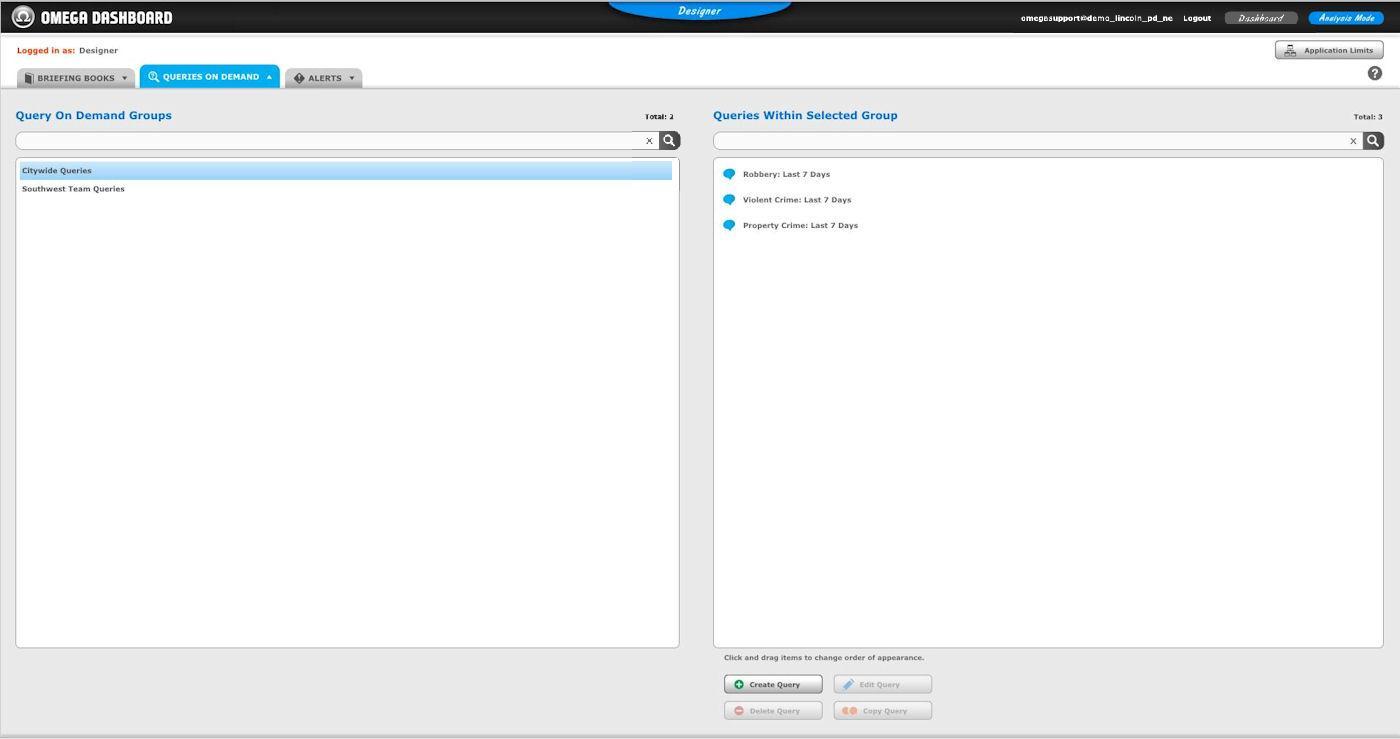Click the queries search magnifier icon

tap(1373, 141)
